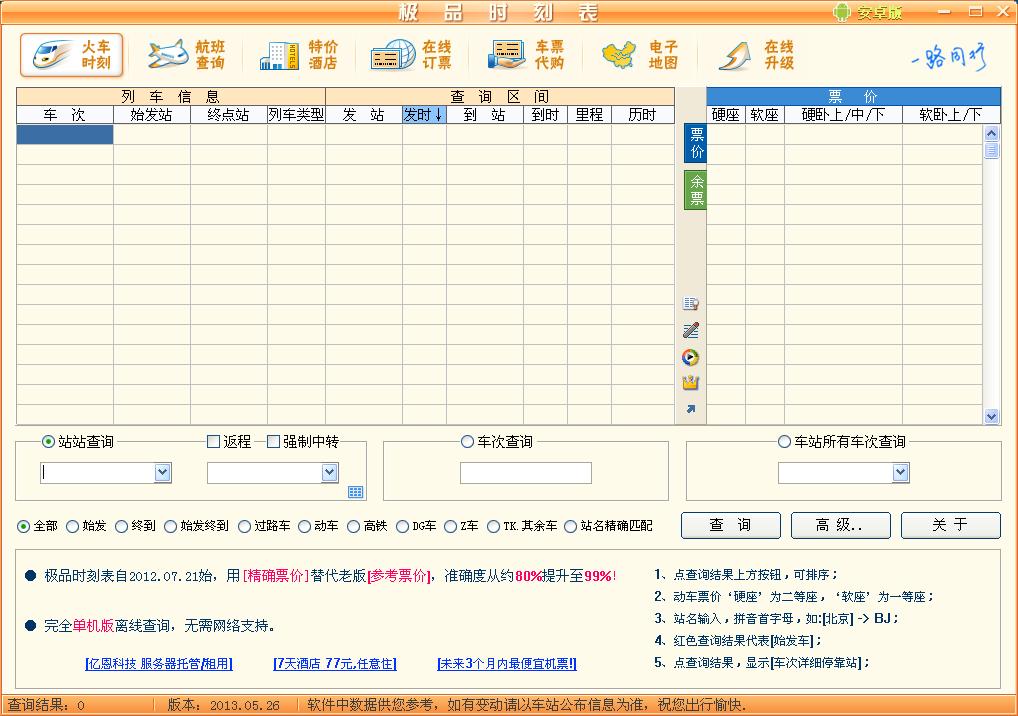
Task: Click the small calendar grid icon
Action: (x=356, y=492)
